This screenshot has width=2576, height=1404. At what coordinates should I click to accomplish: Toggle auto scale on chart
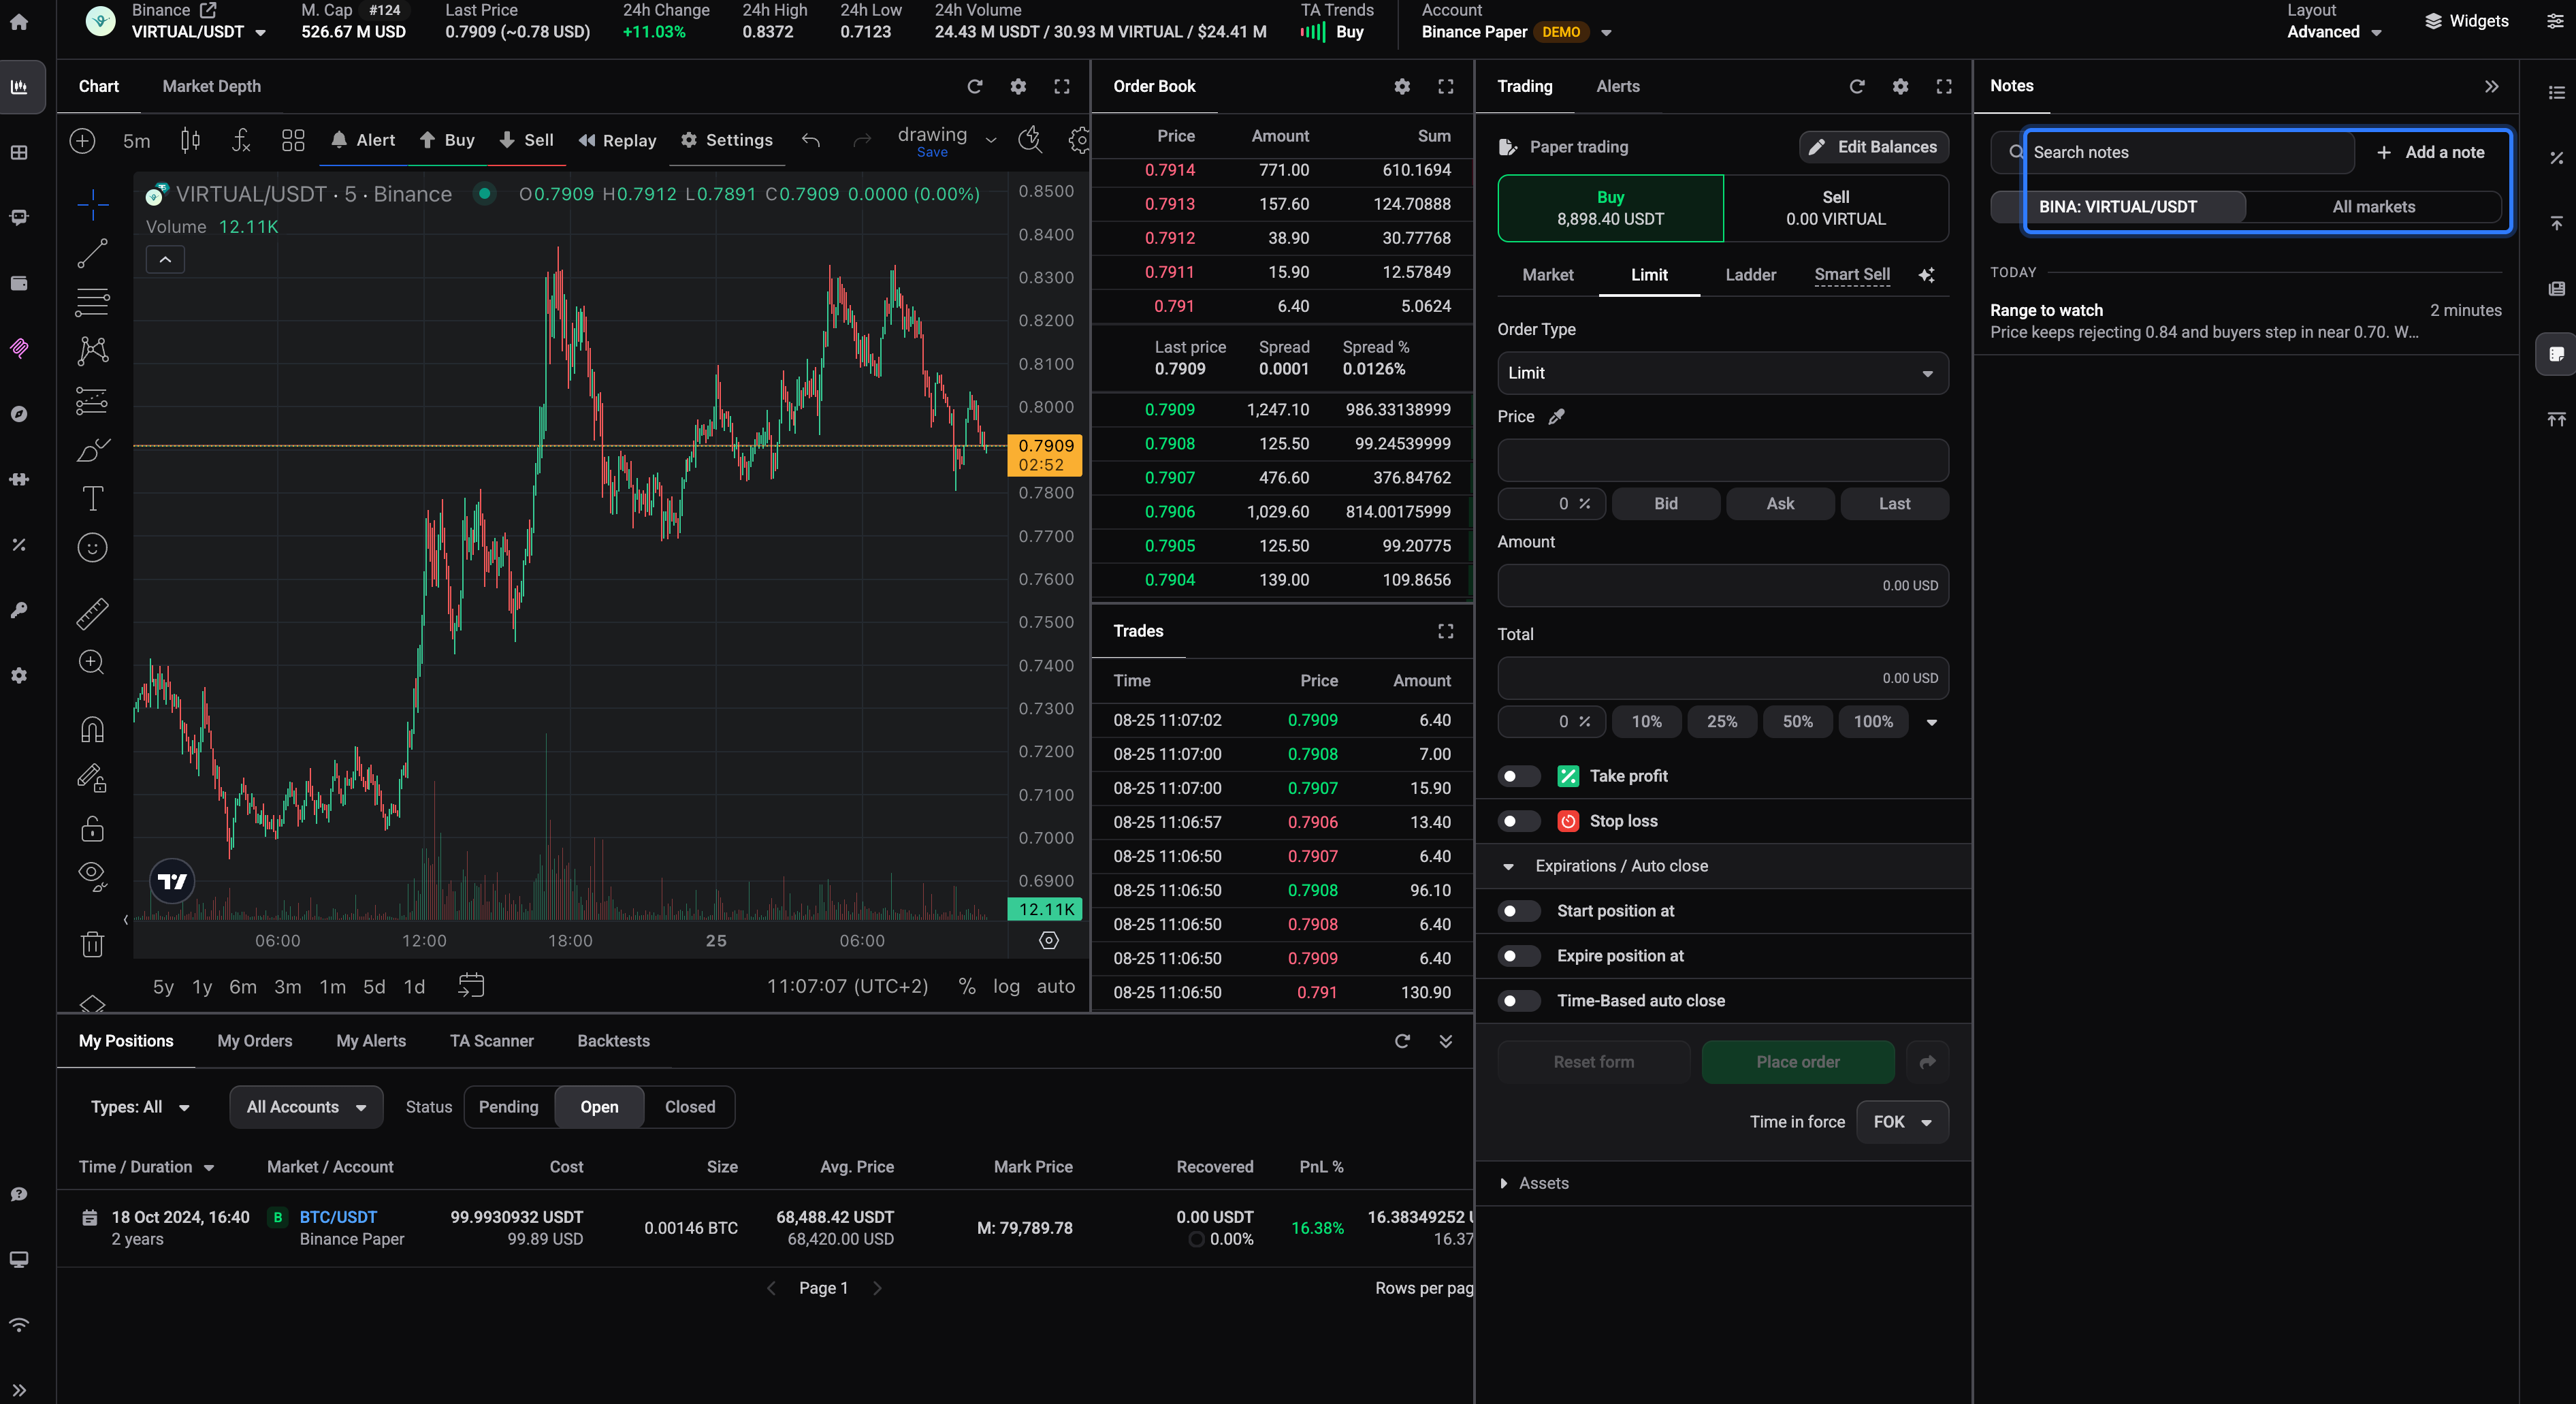1055,986
